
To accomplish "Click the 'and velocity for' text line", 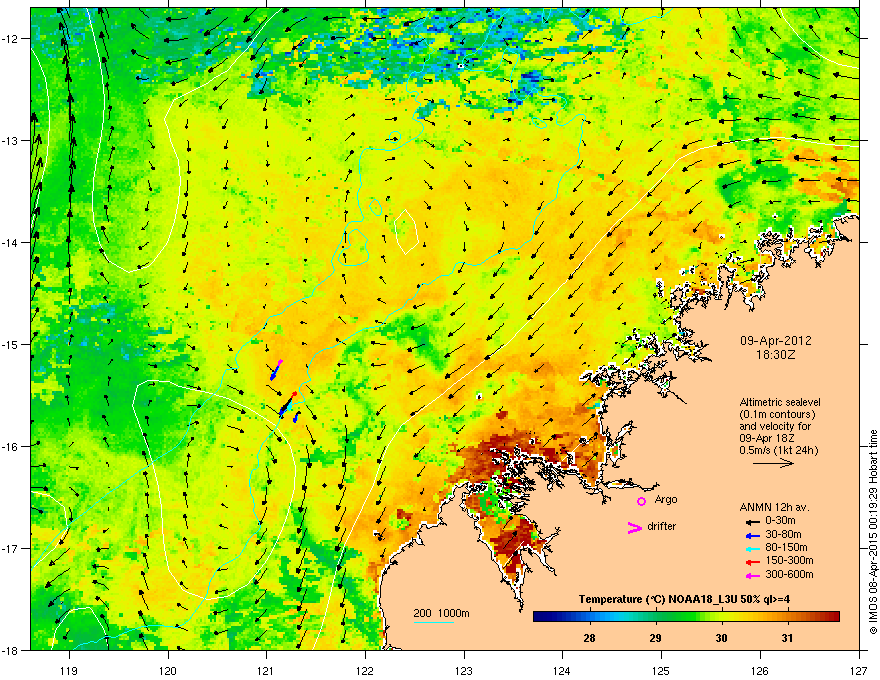I will coord(774,426).
